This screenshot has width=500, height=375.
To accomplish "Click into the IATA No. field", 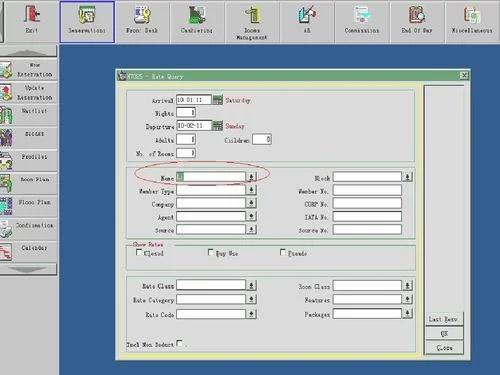I will tap(367, 216).
